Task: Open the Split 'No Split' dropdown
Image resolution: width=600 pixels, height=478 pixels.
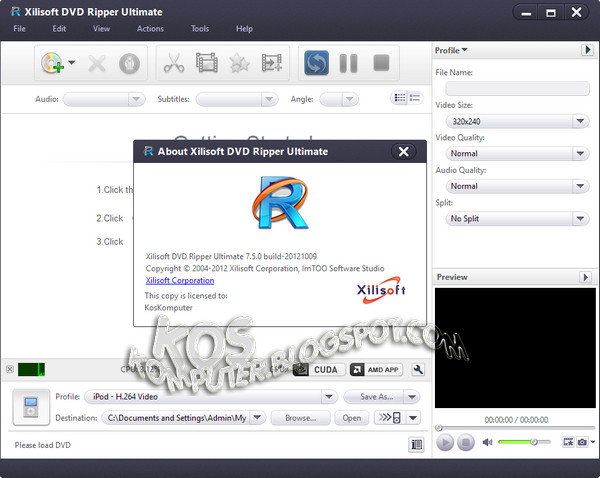Action: tap(517, 219)
